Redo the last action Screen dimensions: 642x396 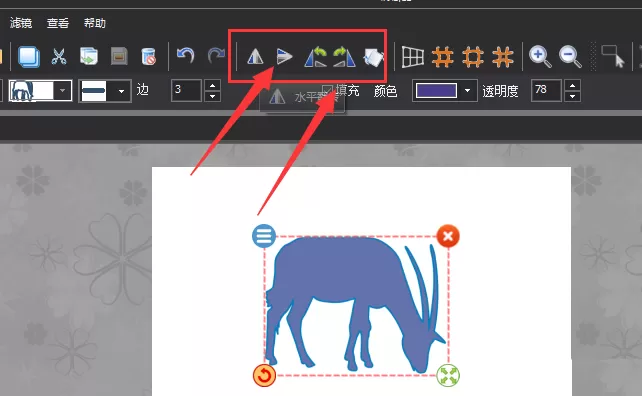coord(216,55)
